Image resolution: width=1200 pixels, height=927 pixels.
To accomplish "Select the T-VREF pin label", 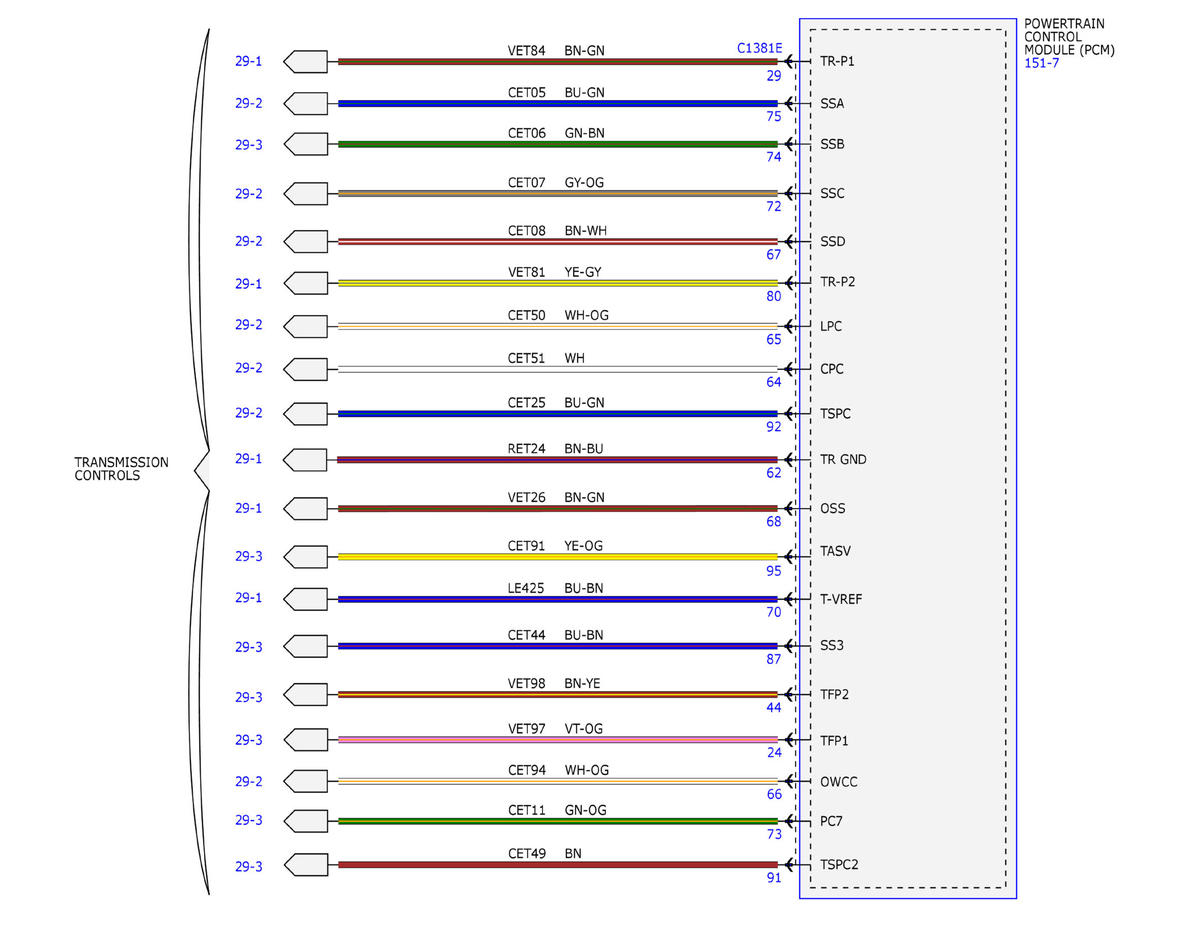I will (841, 599).
